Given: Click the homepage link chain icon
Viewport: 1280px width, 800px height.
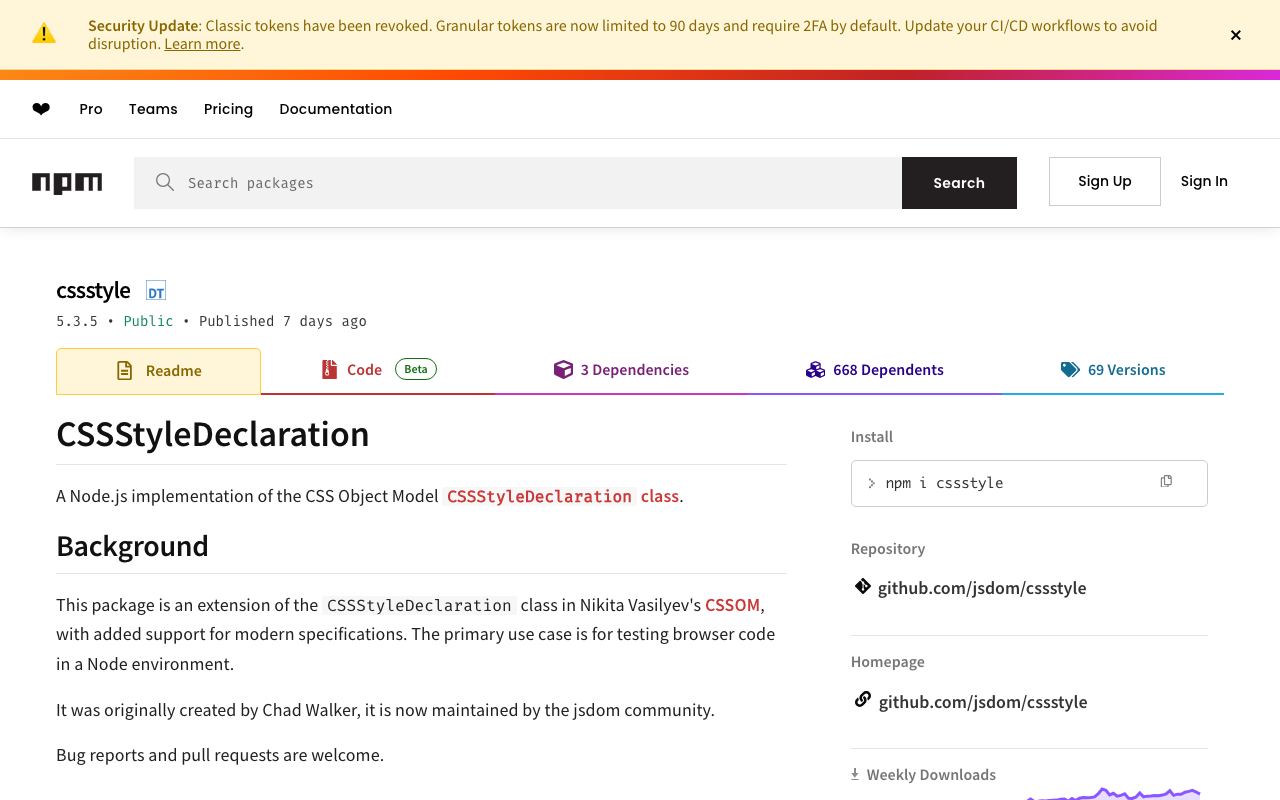Looking at the screenshot, I should click(x=862, y=700).
